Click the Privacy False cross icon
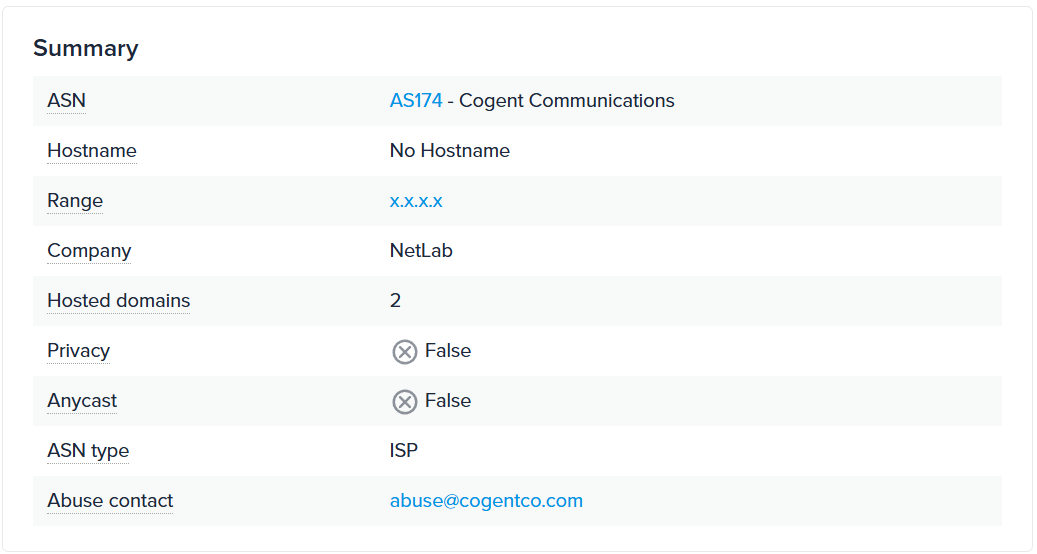Image resolution: width=1037 pixels, height=554 pixels. (404, 352)
